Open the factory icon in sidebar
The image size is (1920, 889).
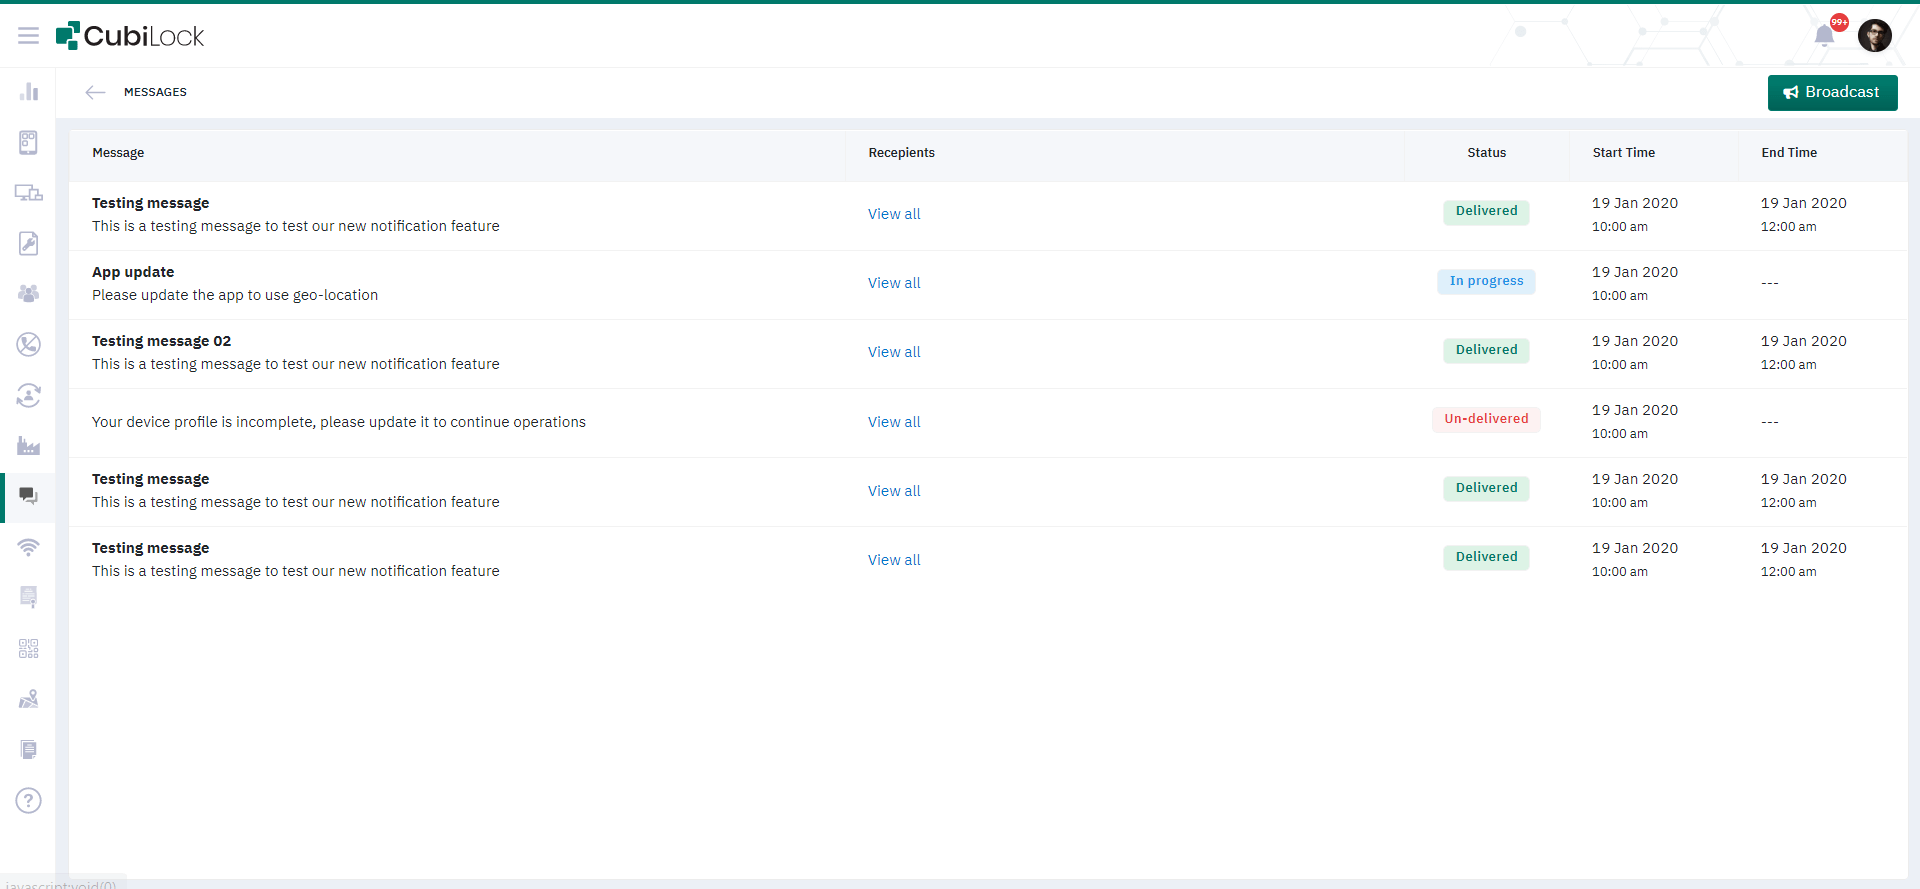pyautogui.click(x=28, y=446)
